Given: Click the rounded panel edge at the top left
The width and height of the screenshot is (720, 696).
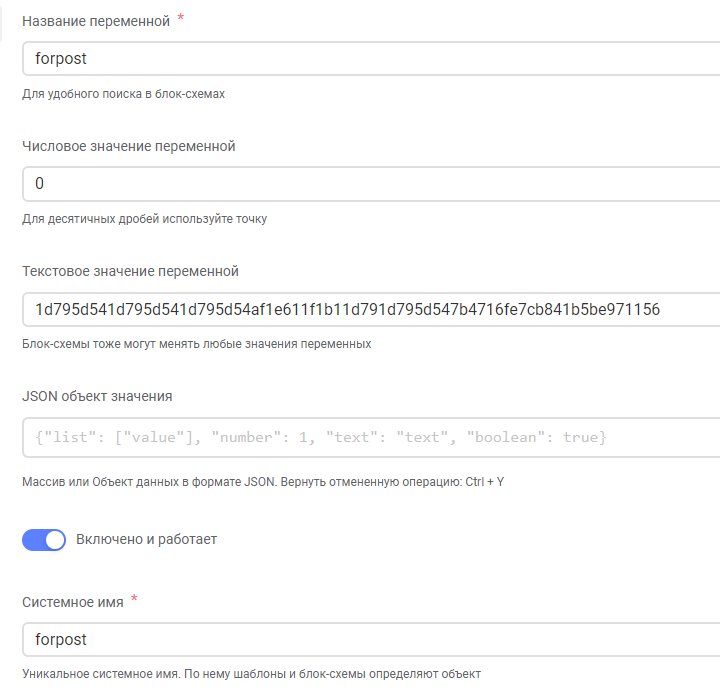Looking at the screenshot, I should (x=1, y=23).
